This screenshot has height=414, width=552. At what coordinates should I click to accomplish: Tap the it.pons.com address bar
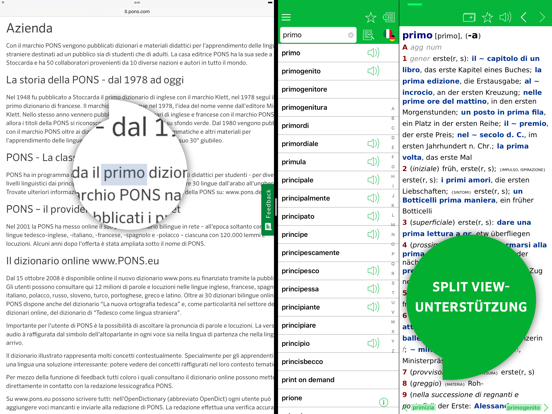coord(137,11)
